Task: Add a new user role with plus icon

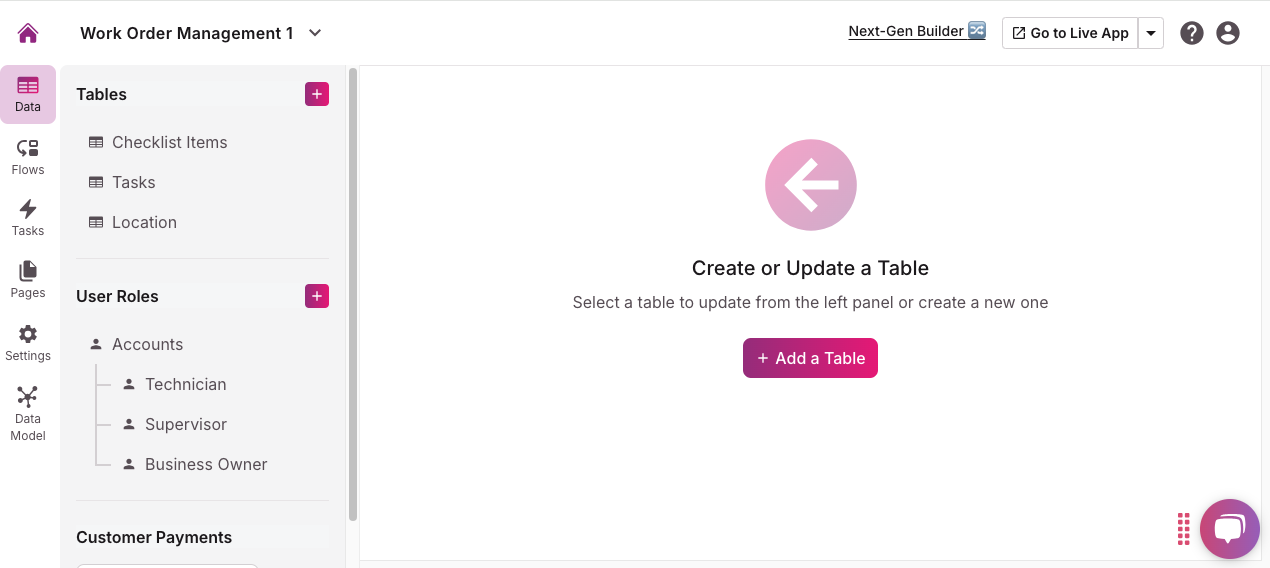Action: 317,296
